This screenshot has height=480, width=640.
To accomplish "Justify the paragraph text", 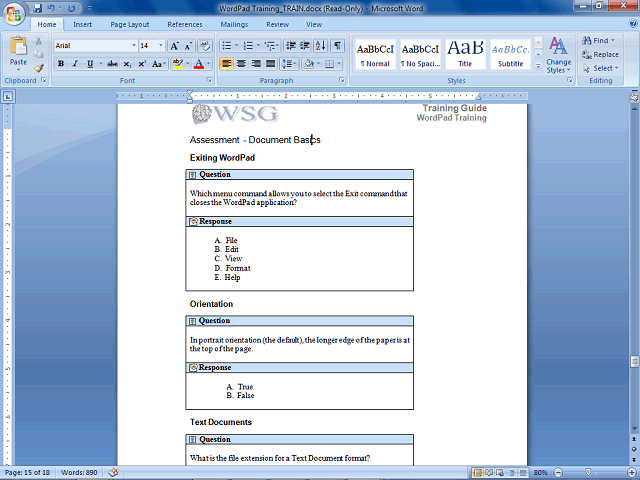I will coord(270,64).
